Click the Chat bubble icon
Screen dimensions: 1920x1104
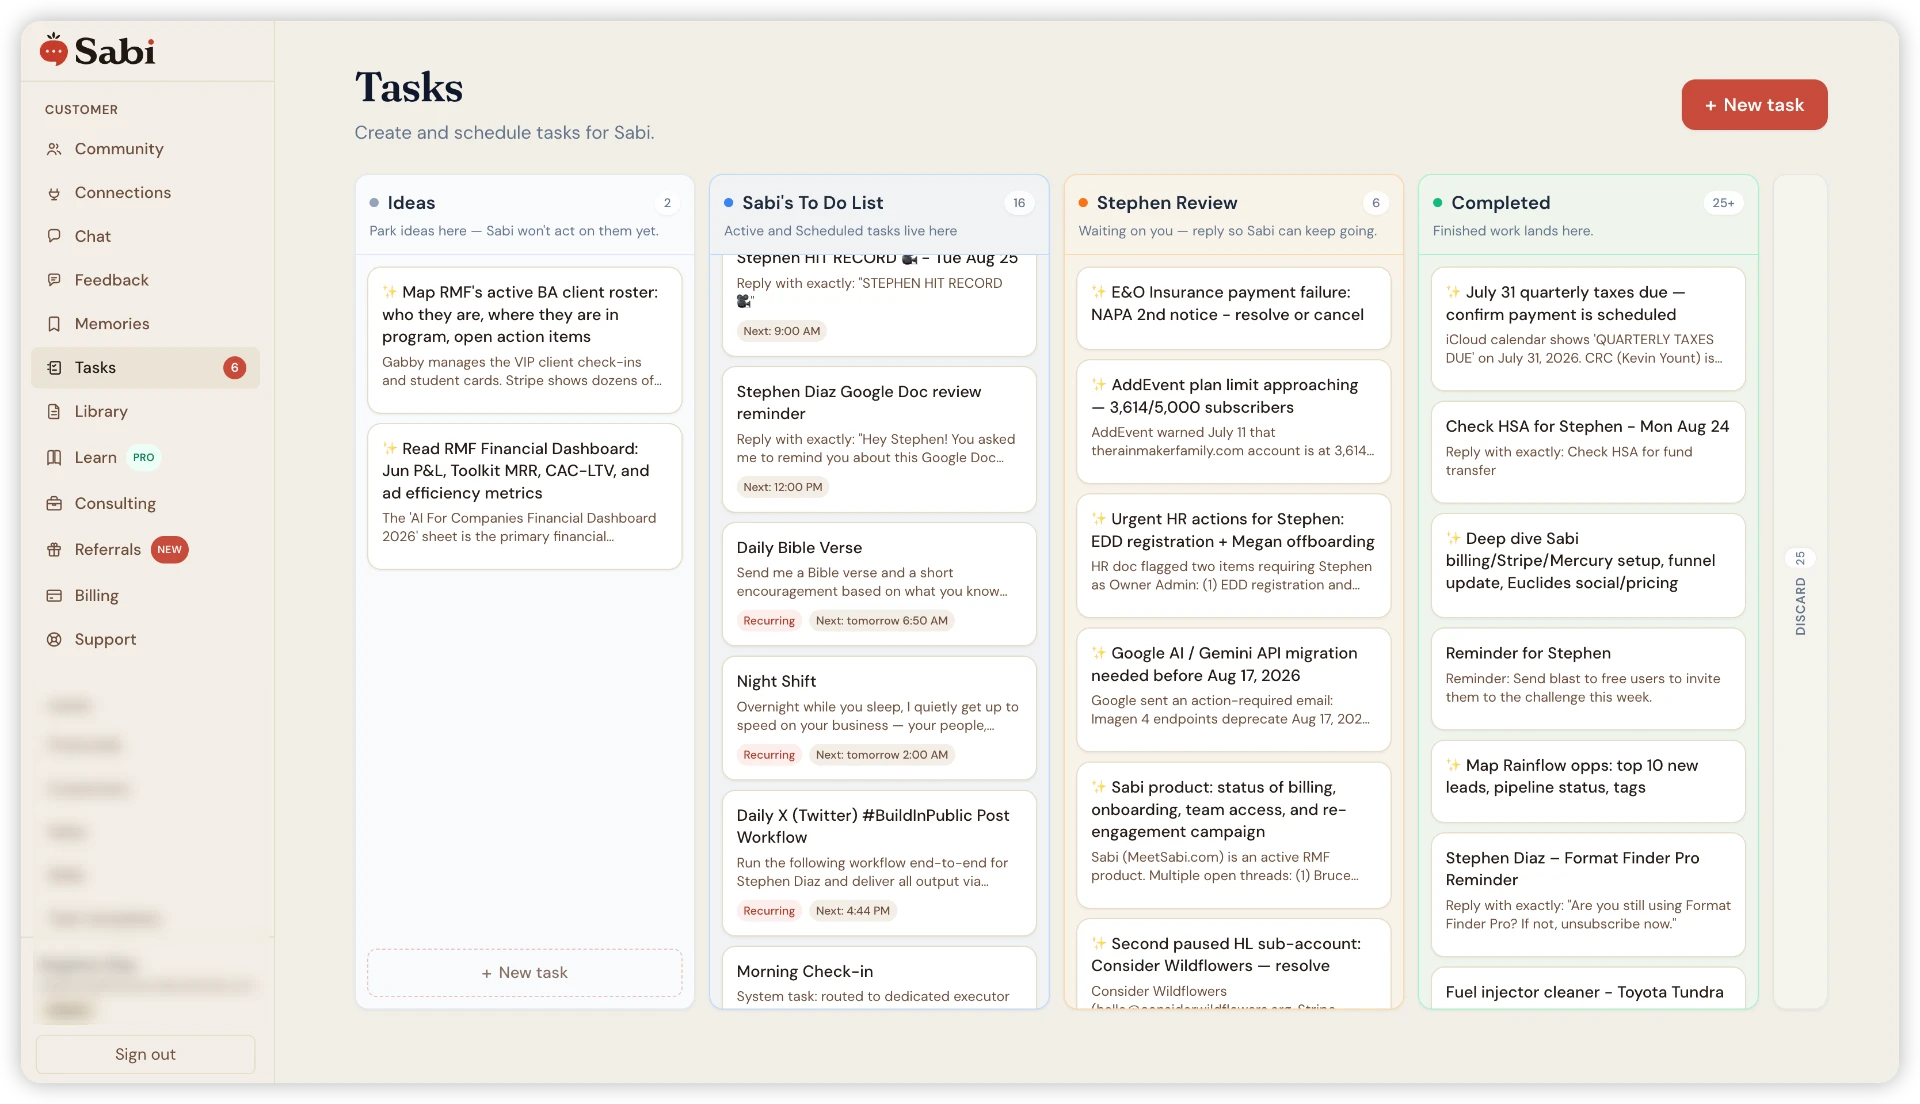[54, 236]
